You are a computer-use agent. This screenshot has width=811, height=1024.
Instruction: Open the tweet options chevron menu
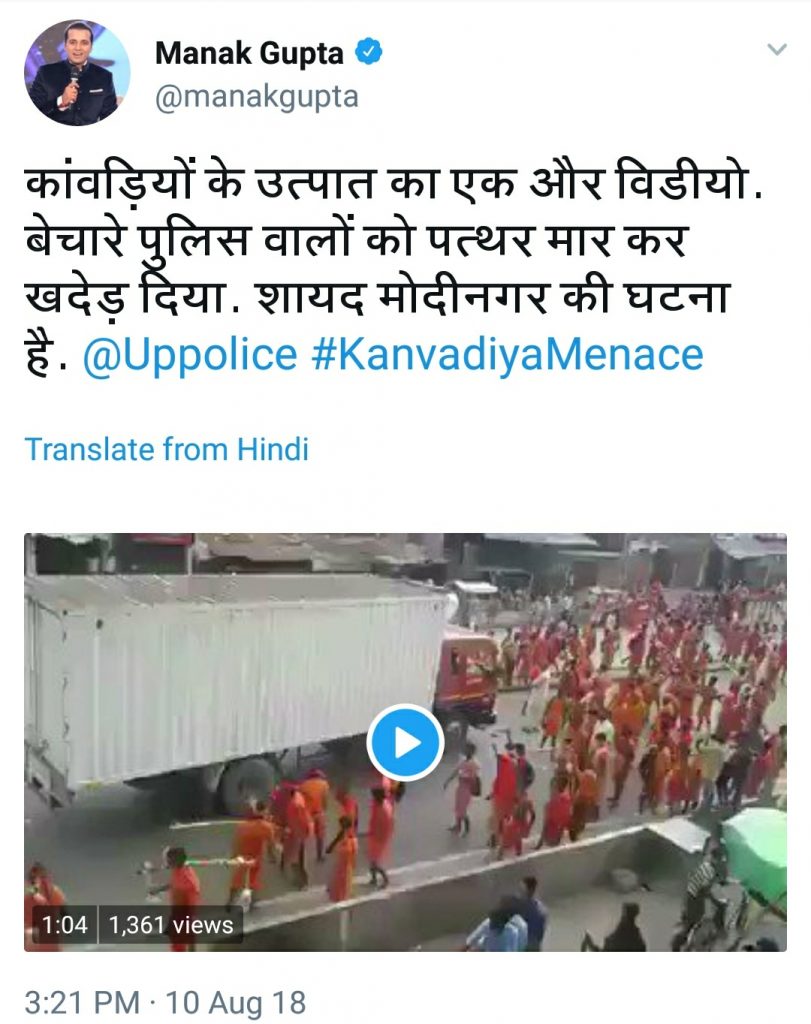click(x=776, y=50)
